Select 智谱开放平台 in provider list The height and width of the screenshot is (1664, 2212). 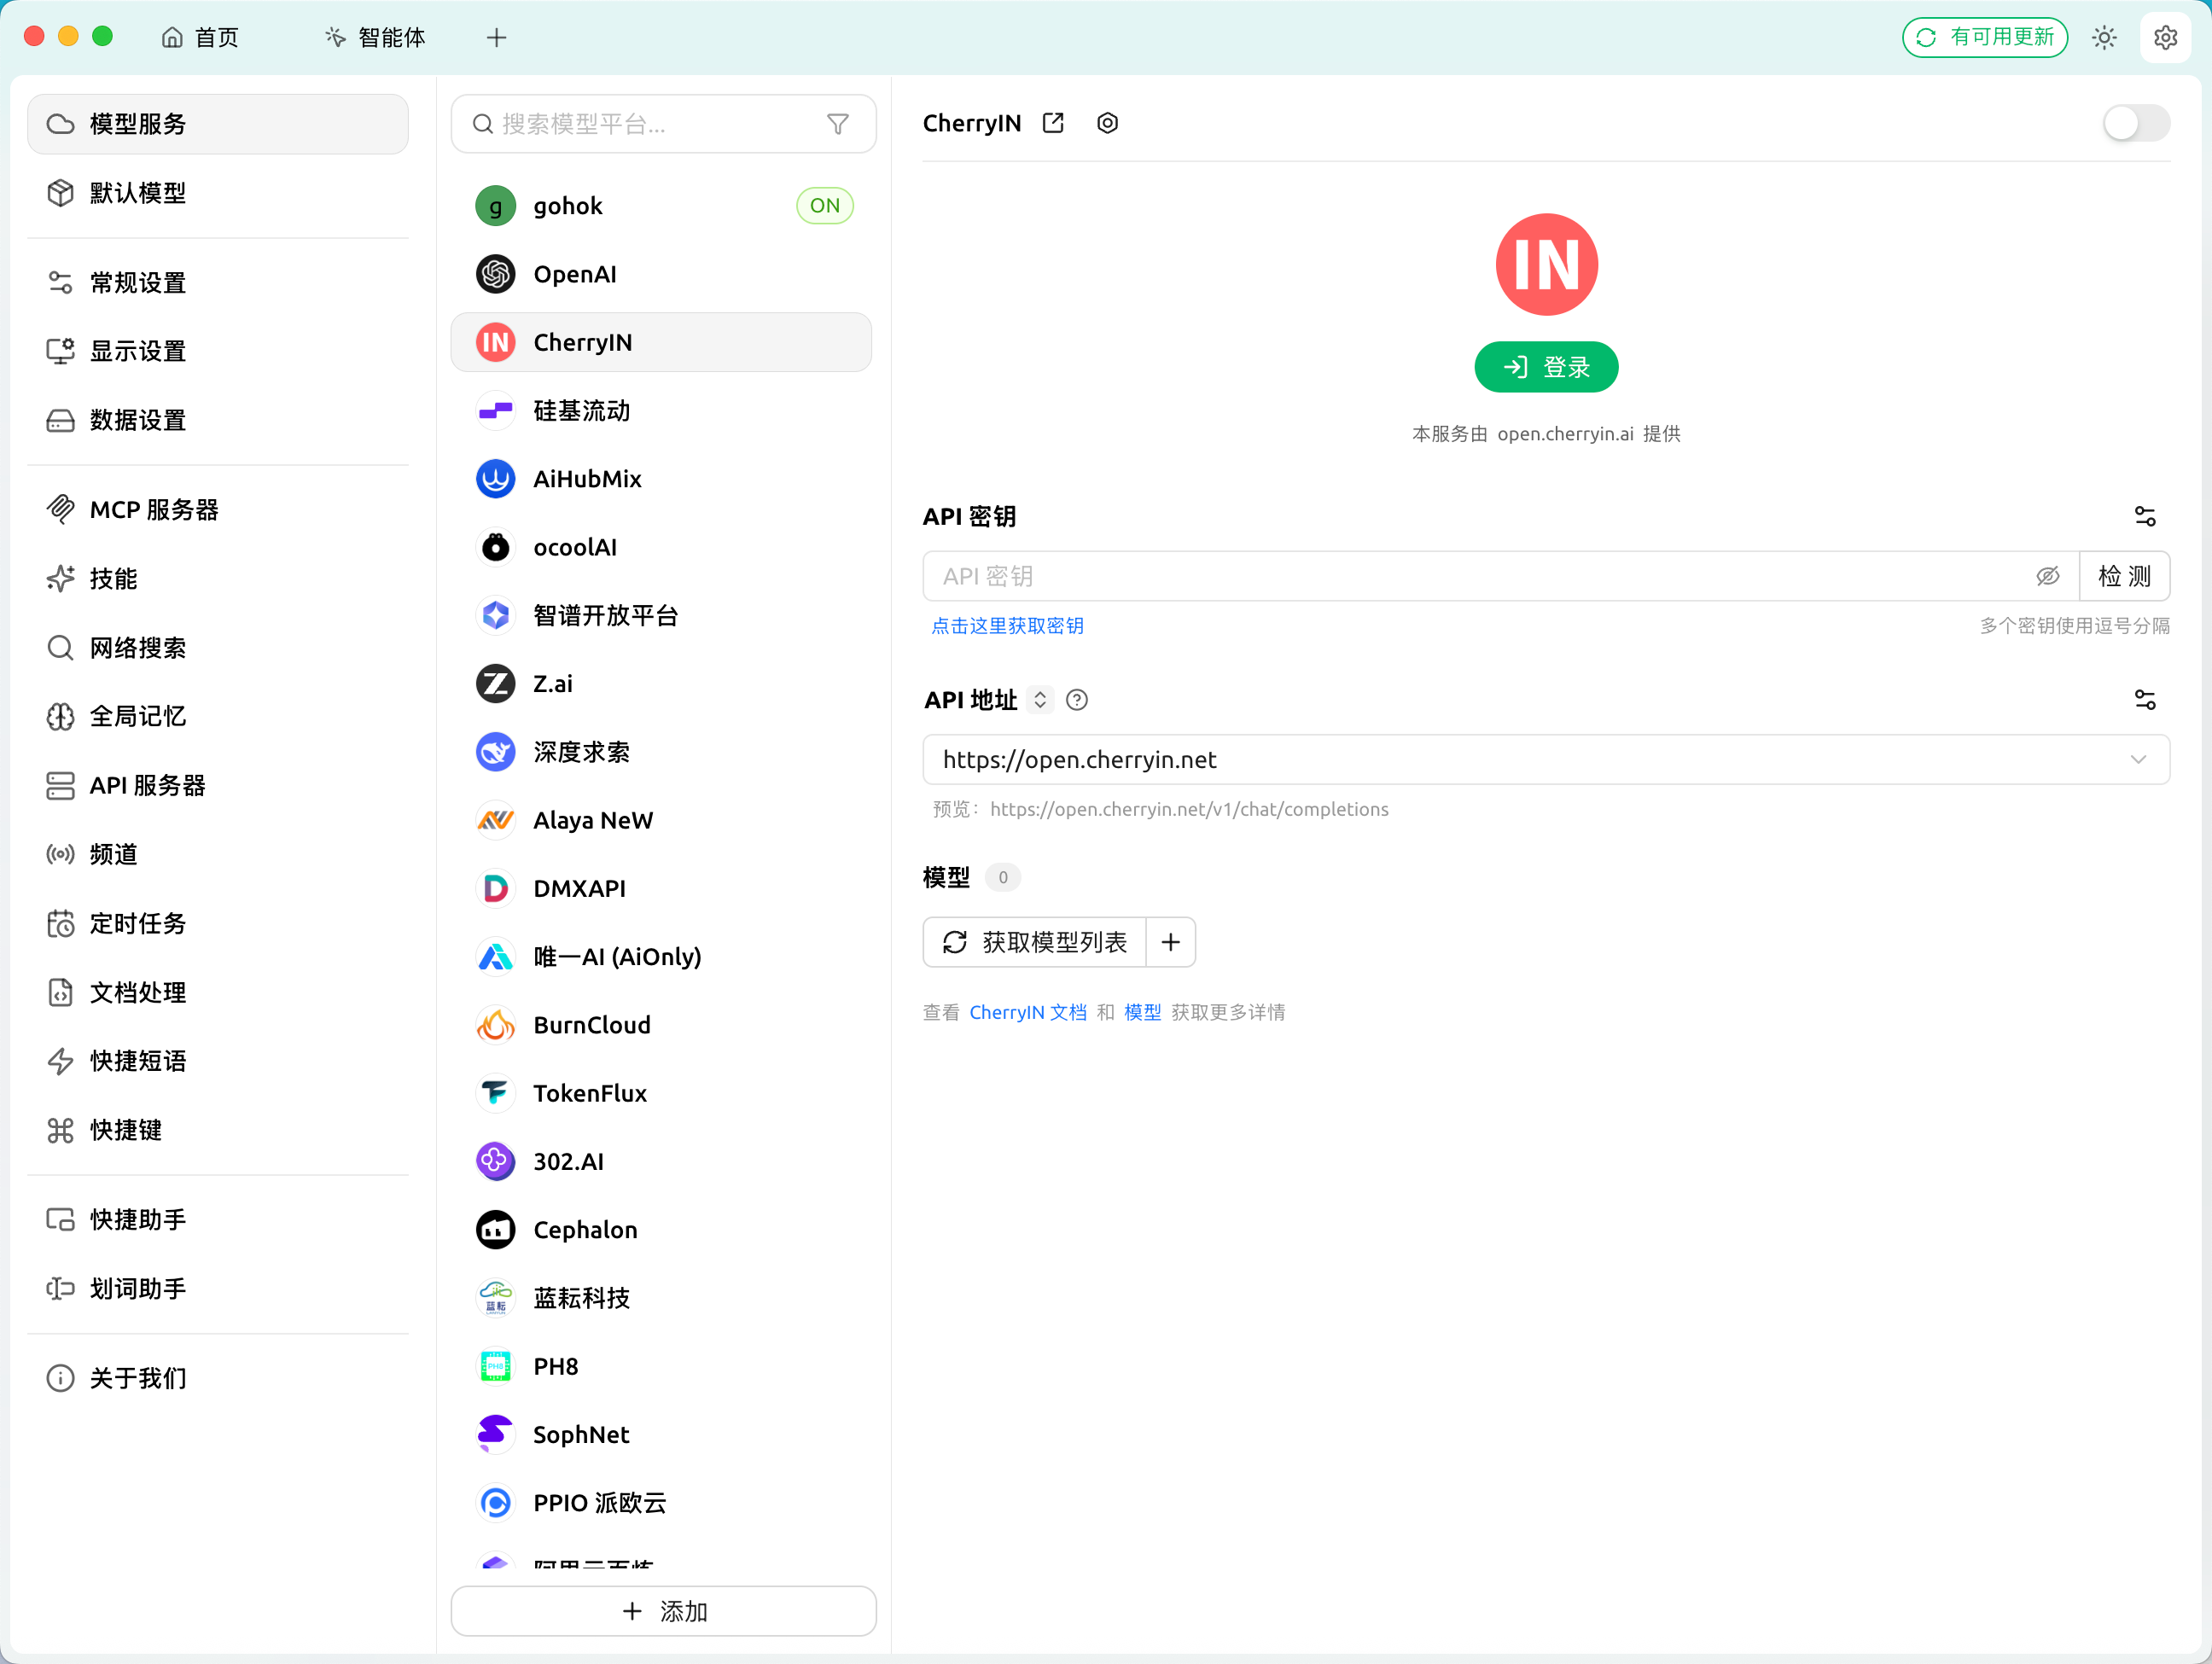tap(662, 616)
